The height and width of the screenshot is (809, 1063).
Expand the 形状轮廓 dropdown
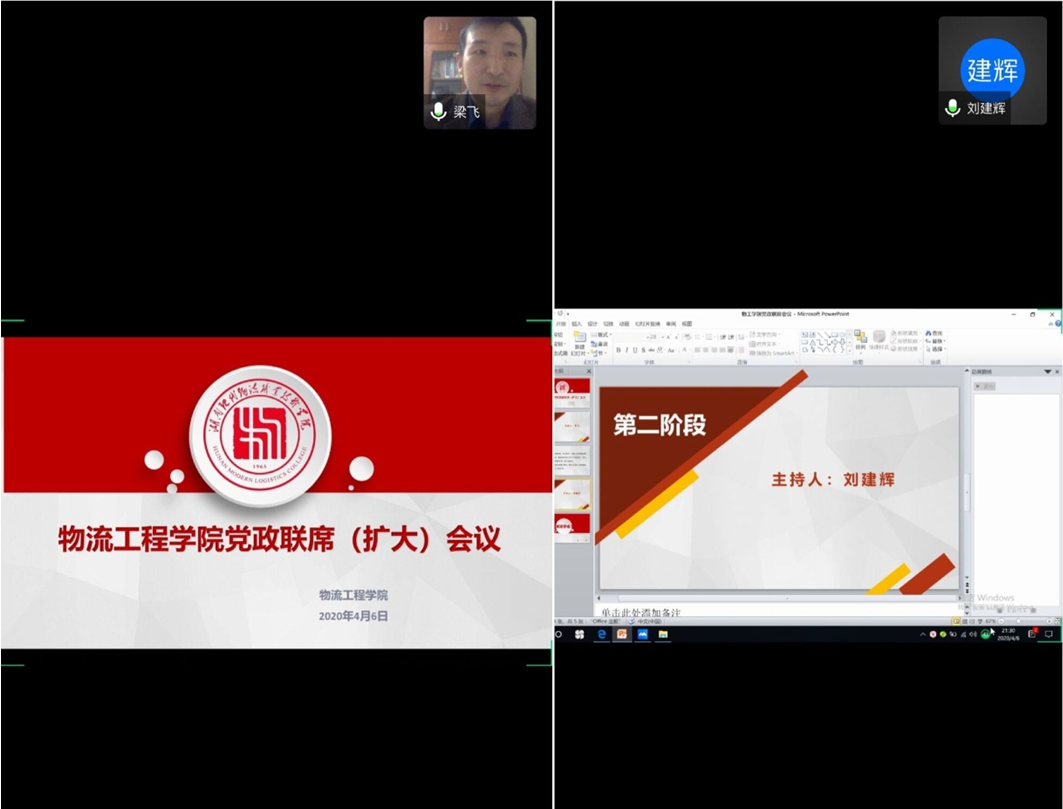pyautogui.click(x=906, y=341)
